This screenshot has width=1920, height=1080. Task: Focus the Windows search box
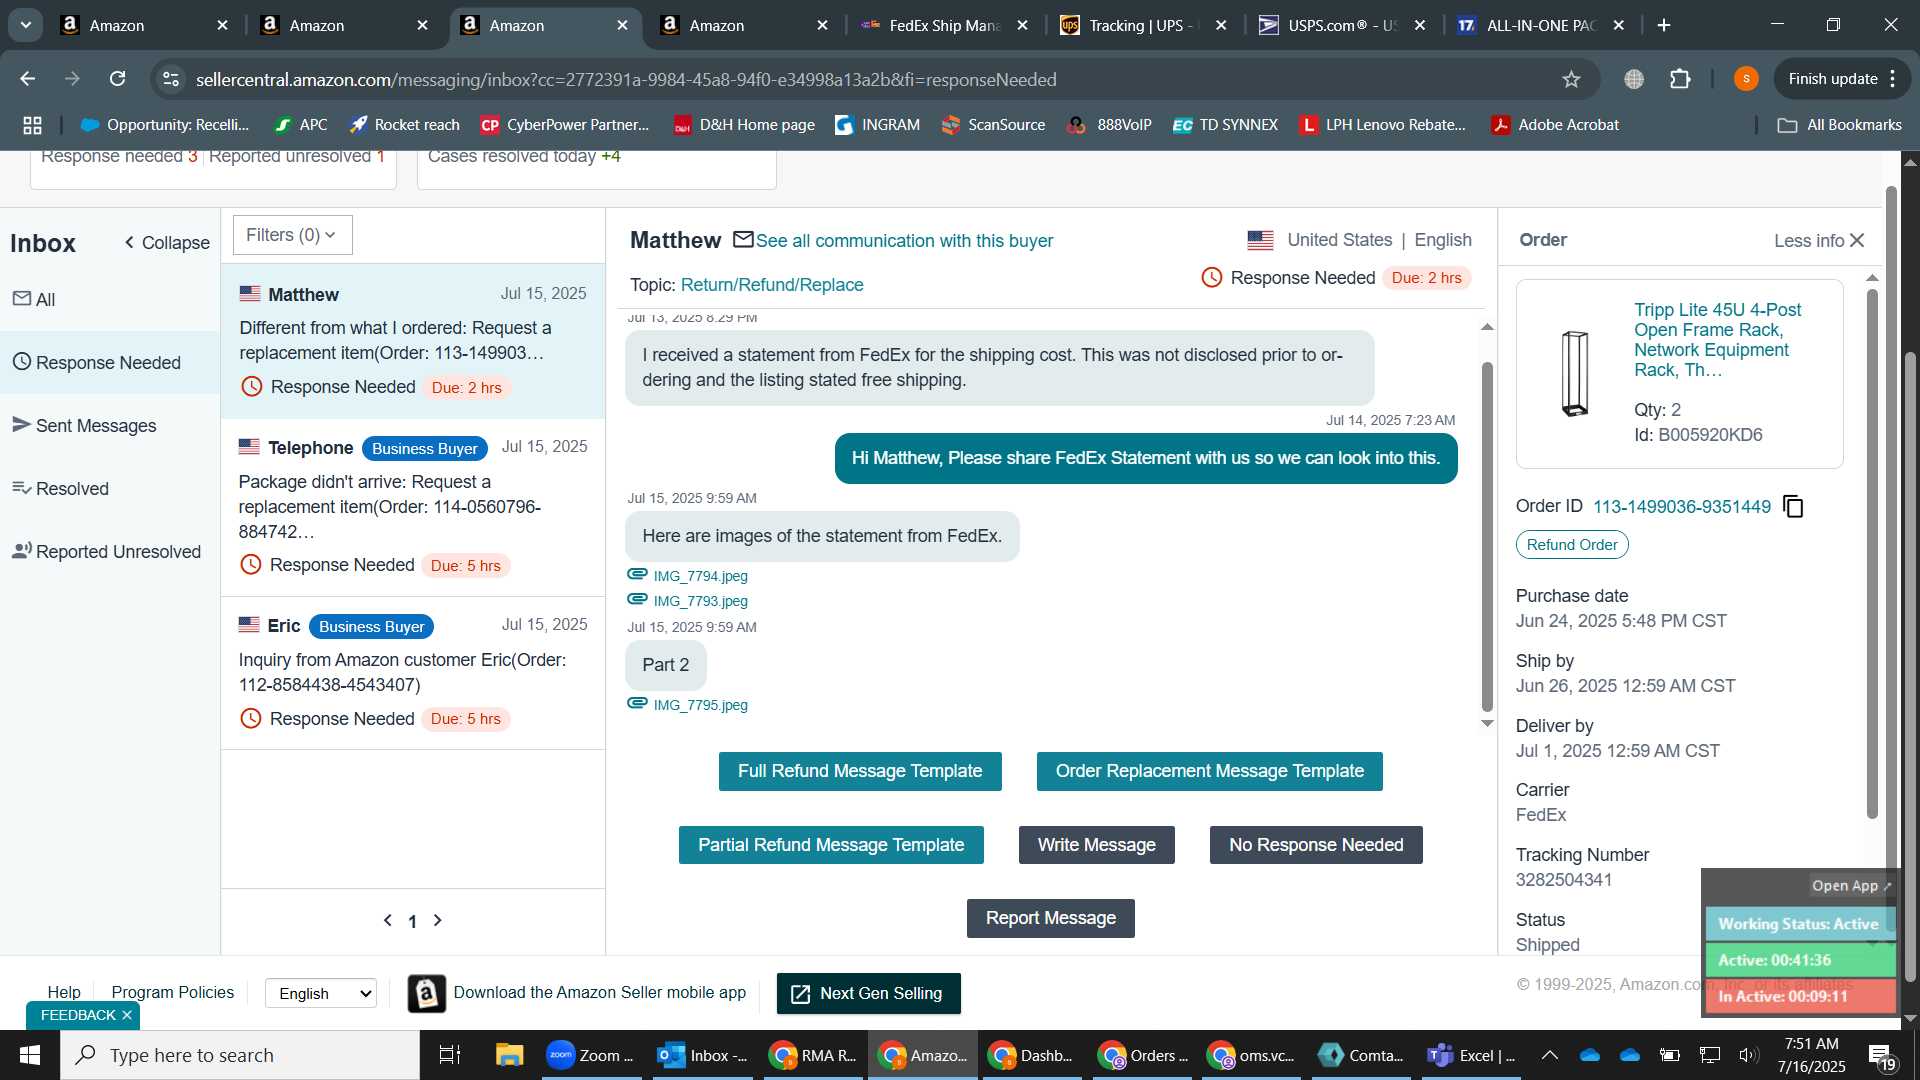tap(240, 1055)
